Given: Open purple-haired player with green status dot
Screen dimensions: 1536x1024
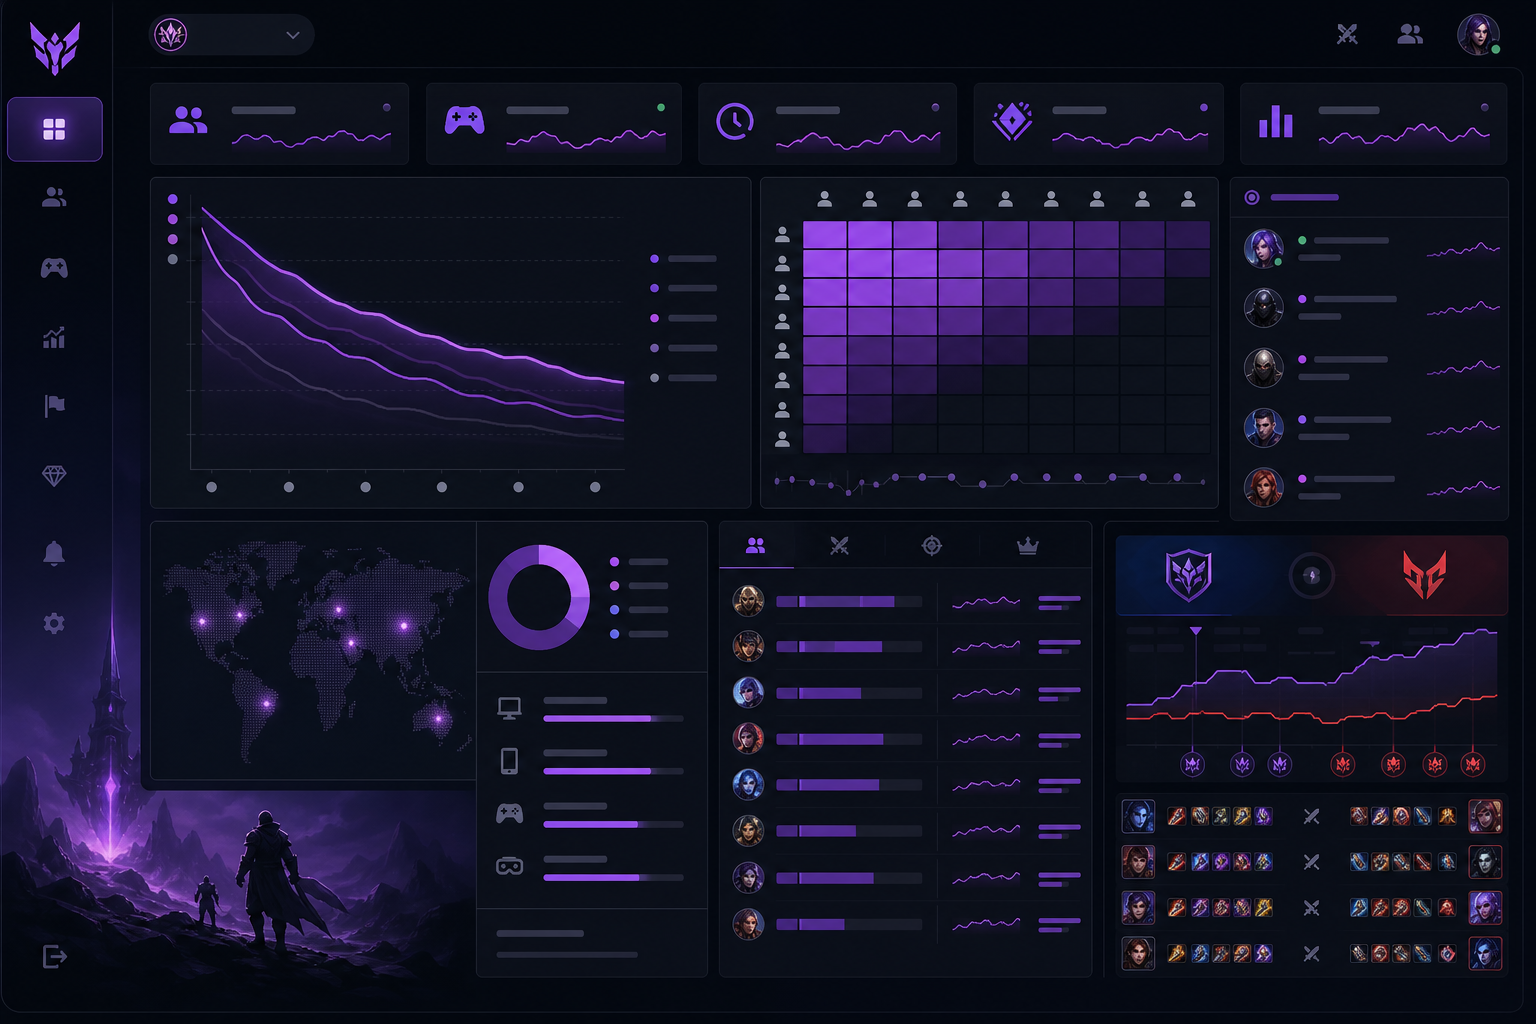Looking at the screenshot, I should pos(1264,248).
